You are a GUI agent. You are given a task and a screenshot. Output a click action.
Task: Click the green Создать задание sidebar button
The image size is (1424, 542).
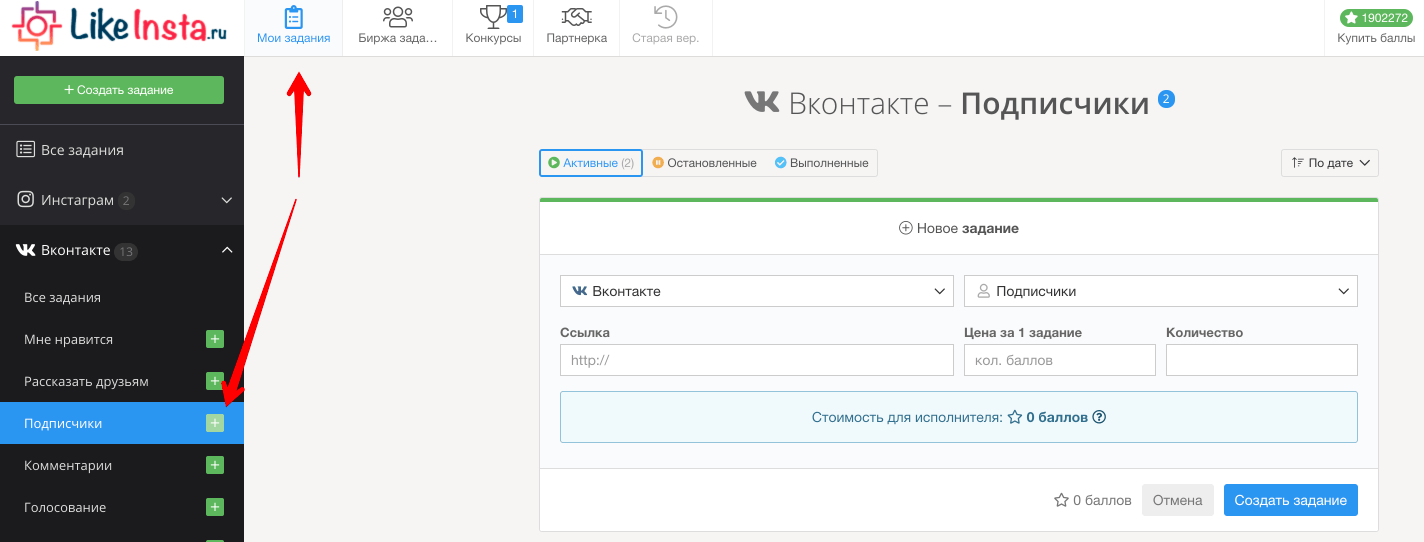coord(119,90)
